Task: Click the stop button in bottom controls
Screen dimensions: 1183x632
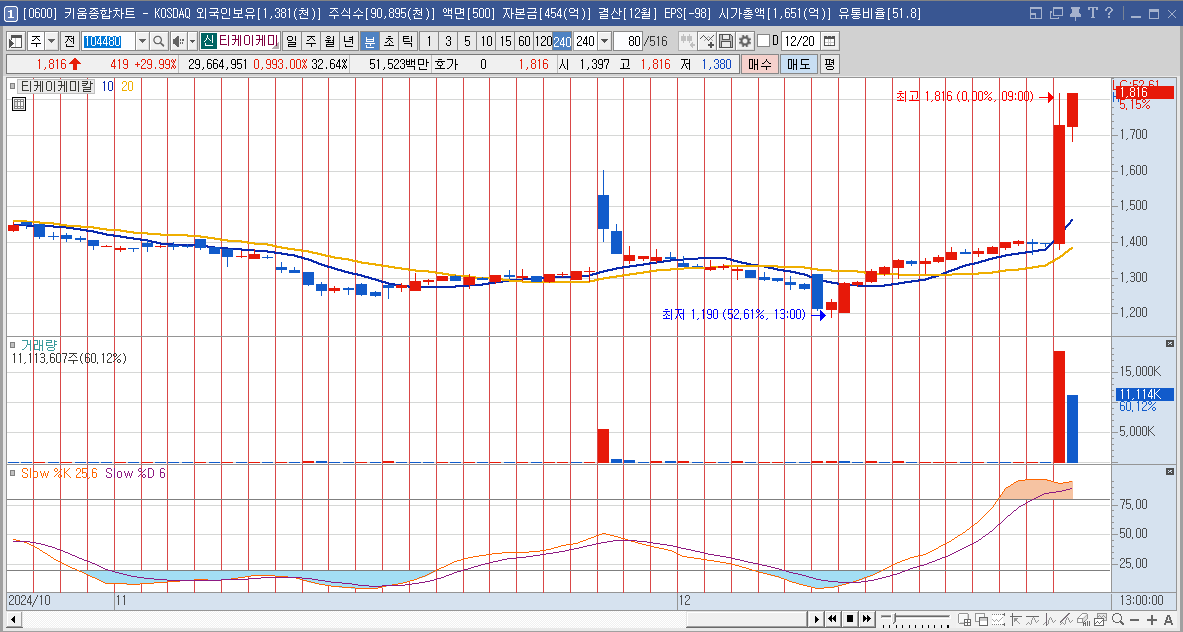Action: click(x=850, y=619)
